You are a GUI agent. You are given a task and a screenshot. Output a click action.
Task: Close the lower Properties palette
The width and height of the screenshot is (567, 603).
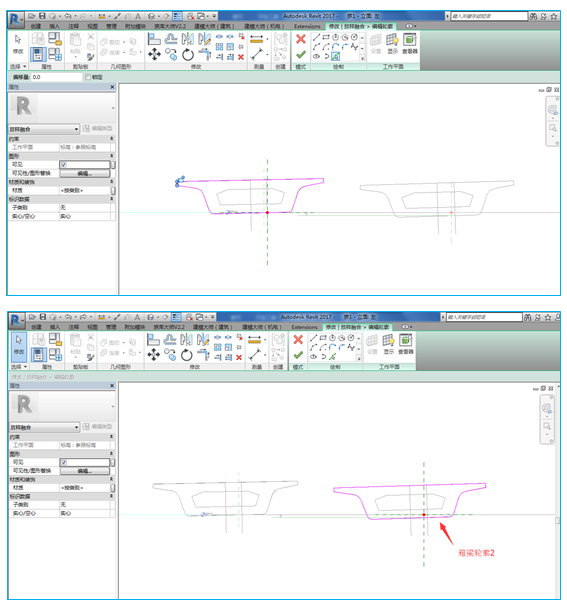(112, 386)
